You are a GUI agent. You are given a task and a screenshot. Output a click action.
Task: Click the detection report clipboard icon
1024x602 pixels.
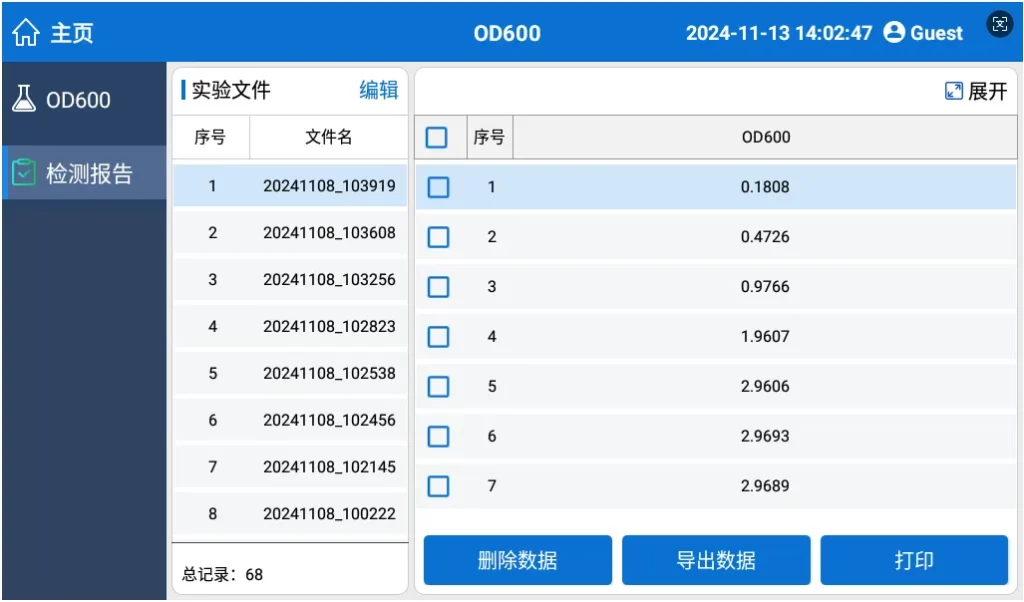(24, 173)
